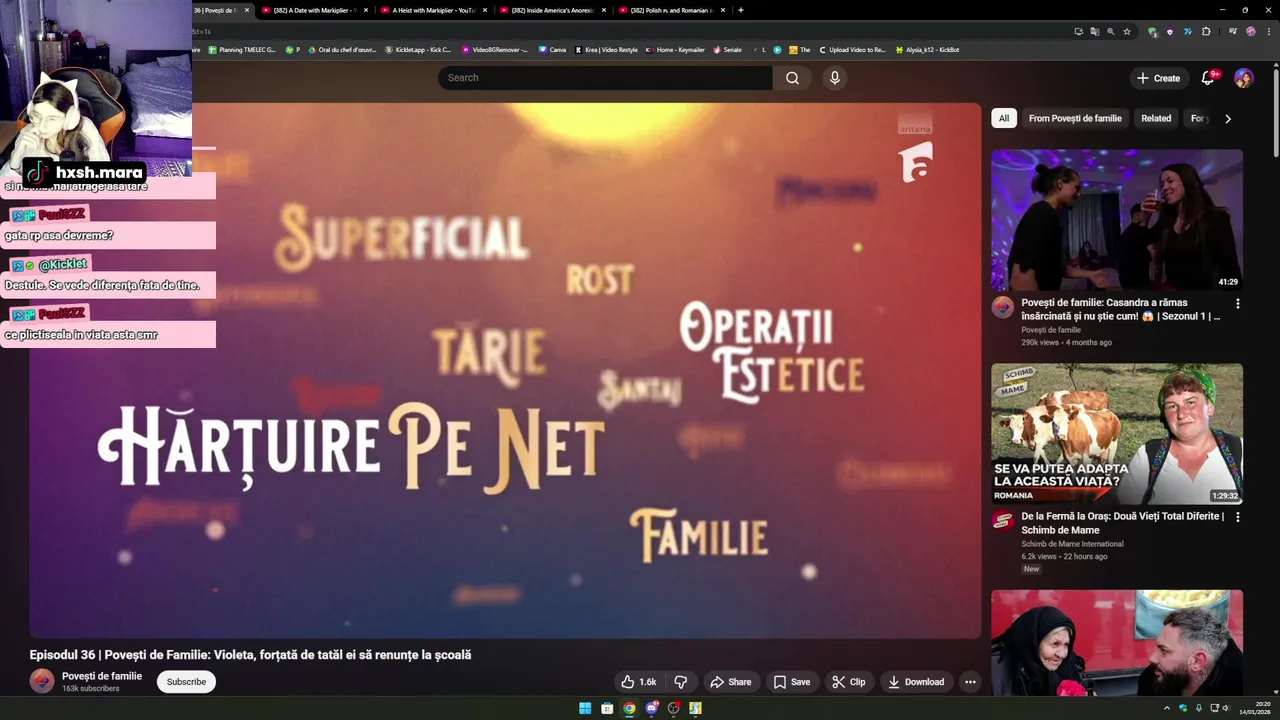The height and width of the screenshot is (720, 1280).
Task: Open YouTube notifications bell
Action: (1208, 78)
